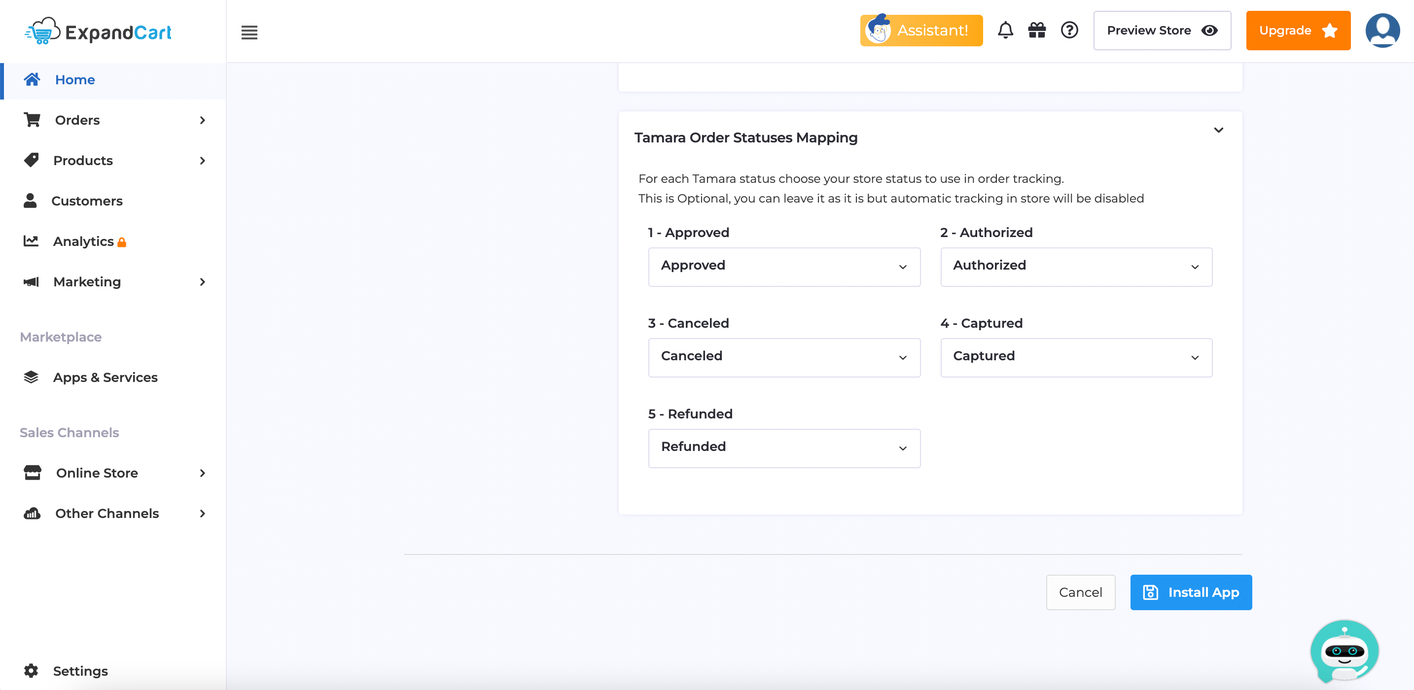
Task: Click the Preview Store button
Action: 1162,31
